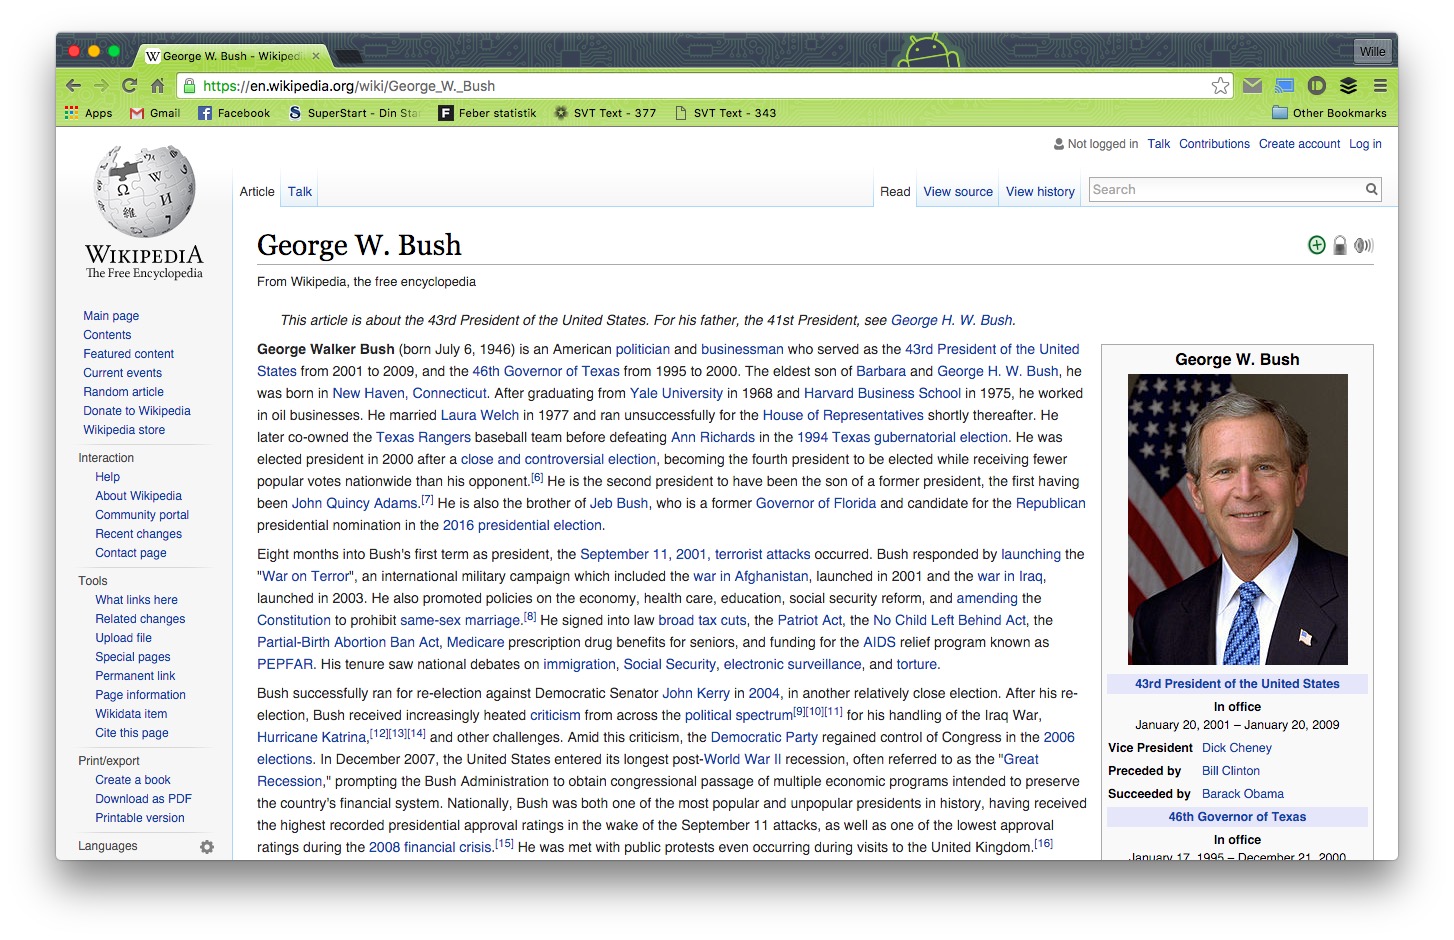Viewport: 1454px width, 940px height.
Task: Switch to the Talk tab
Action: (300, 192)
